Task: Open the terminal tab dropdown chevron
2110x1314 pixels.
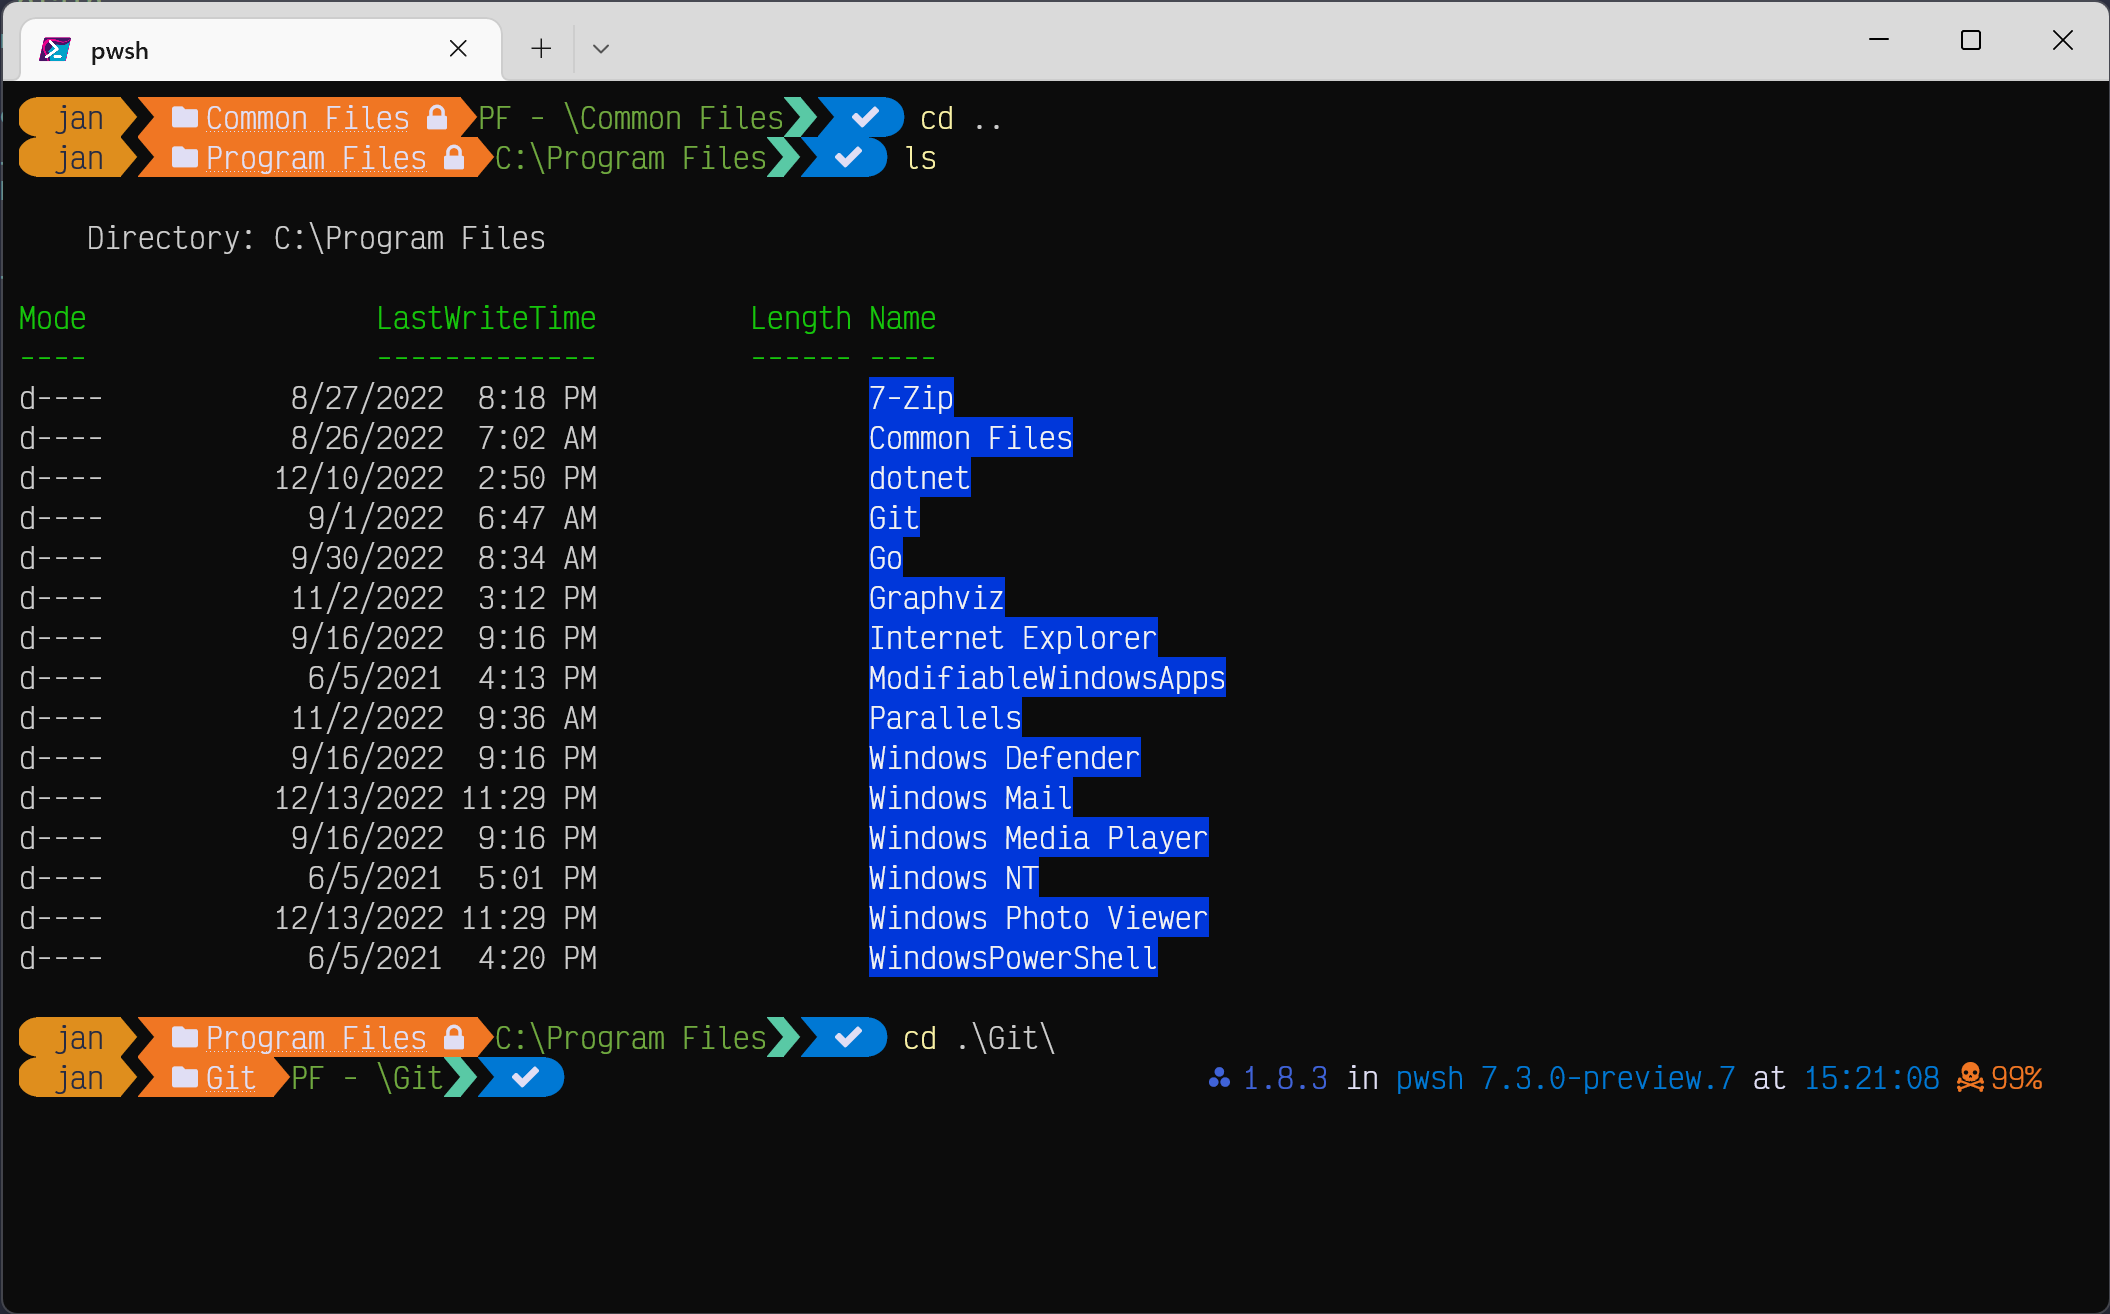Action: click(600, 48)
